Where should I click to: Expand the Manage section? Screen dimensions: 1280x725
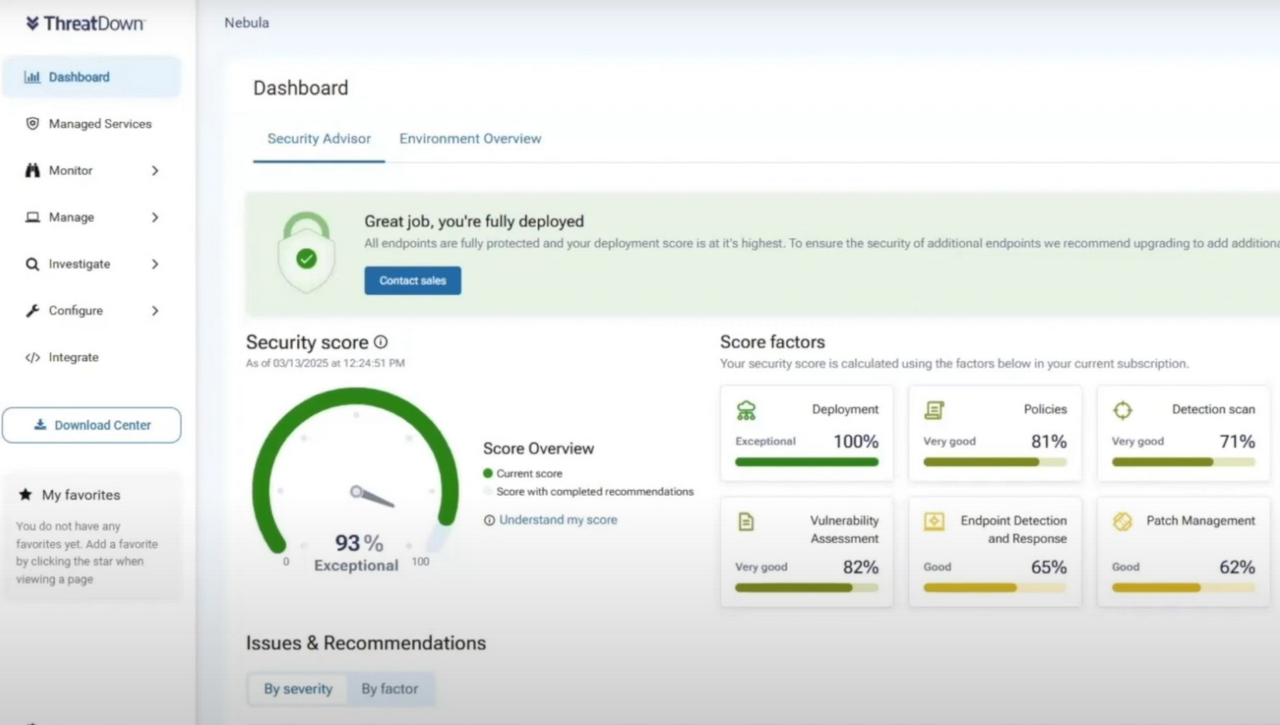click(155, 217)
